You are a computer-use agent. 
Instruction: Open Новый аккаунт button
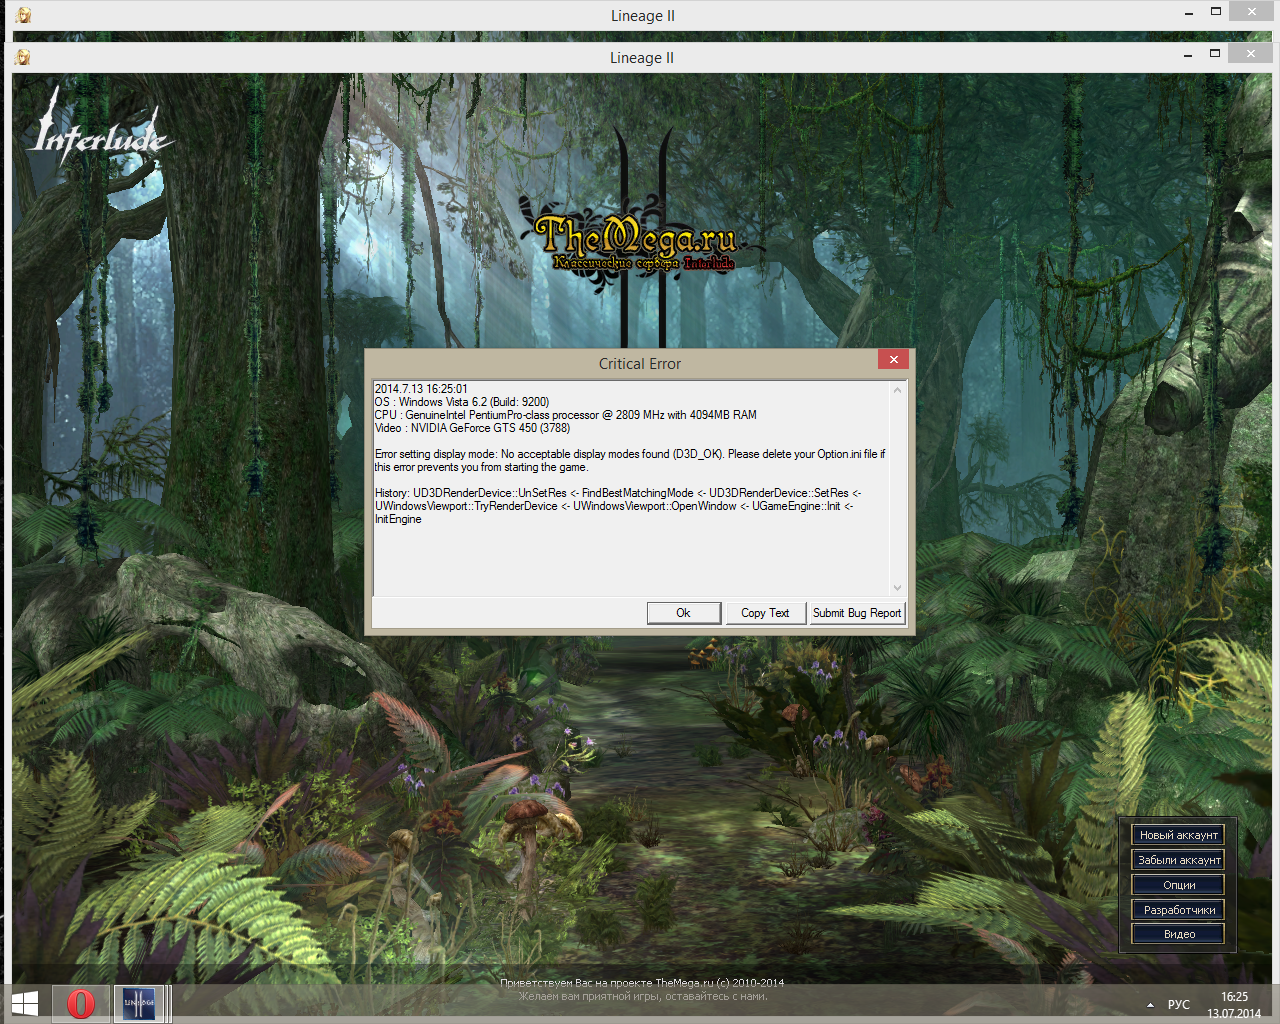1179,835
